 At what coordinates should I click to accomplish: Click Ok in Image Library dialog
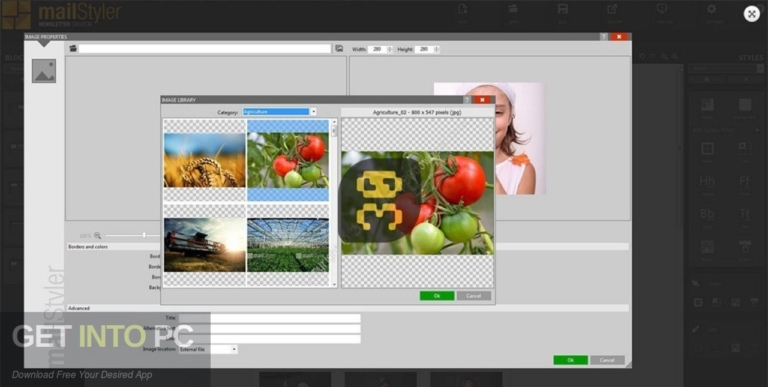pyautogui.click(x=437, y=296)
